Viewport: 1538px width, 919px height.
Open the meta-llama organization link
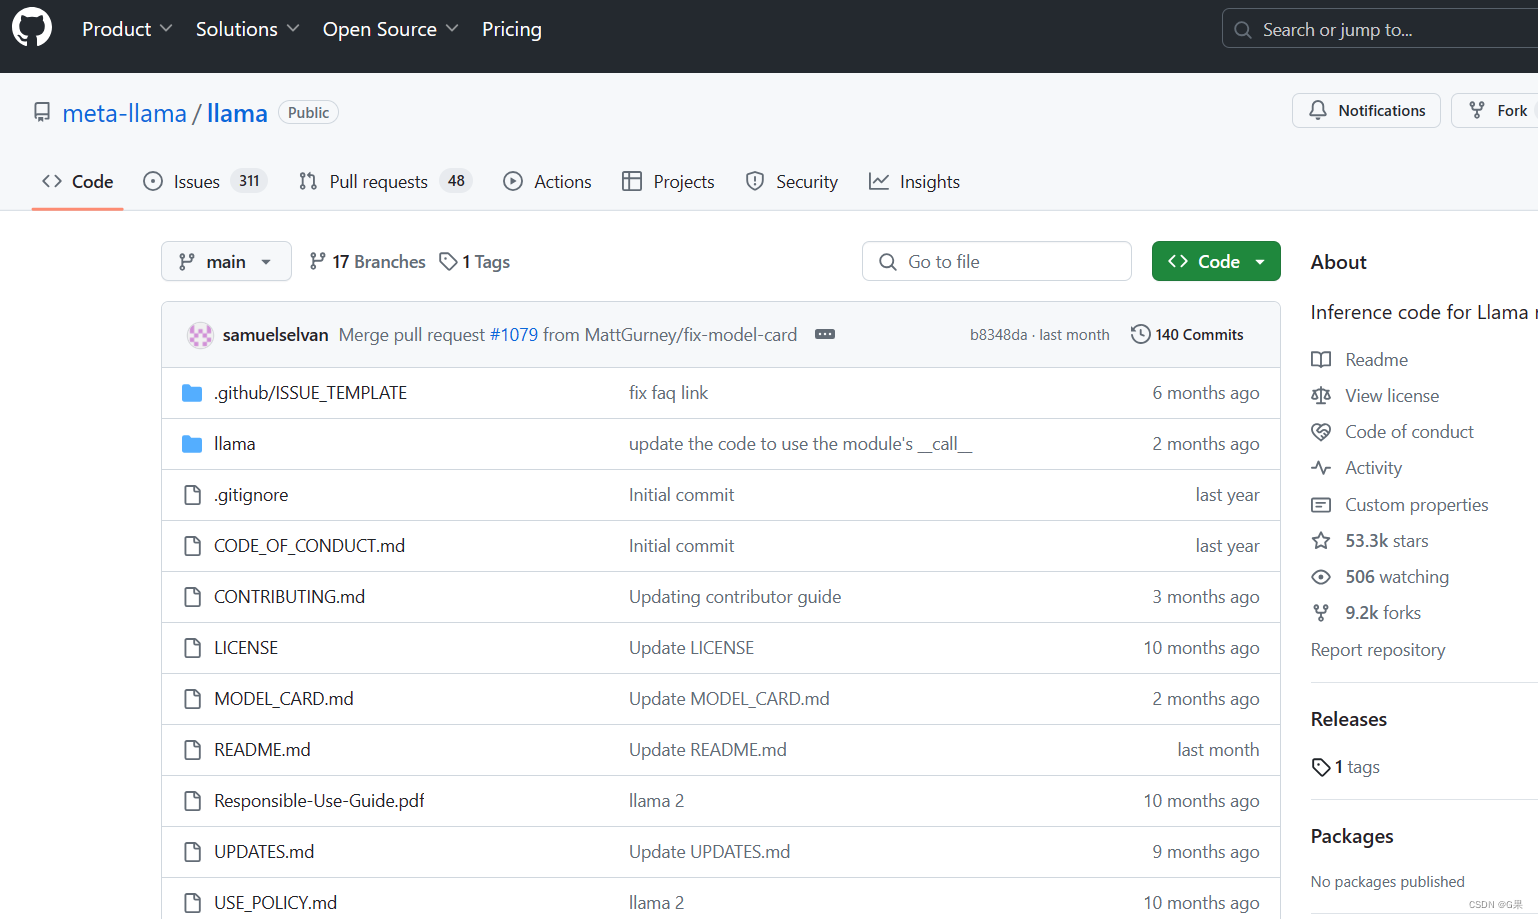click(x=125, y=113)
